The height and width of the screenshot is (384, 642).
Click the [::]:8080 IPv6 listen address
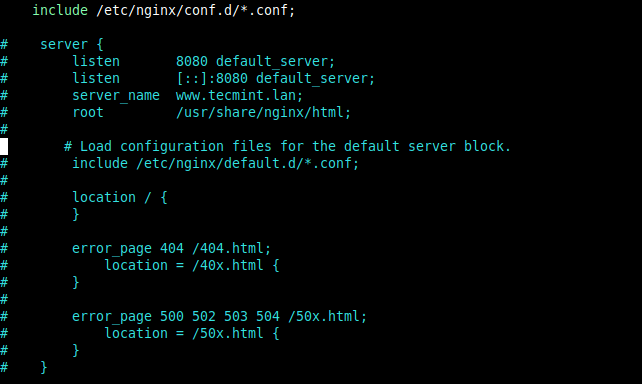tap(212, 78)
